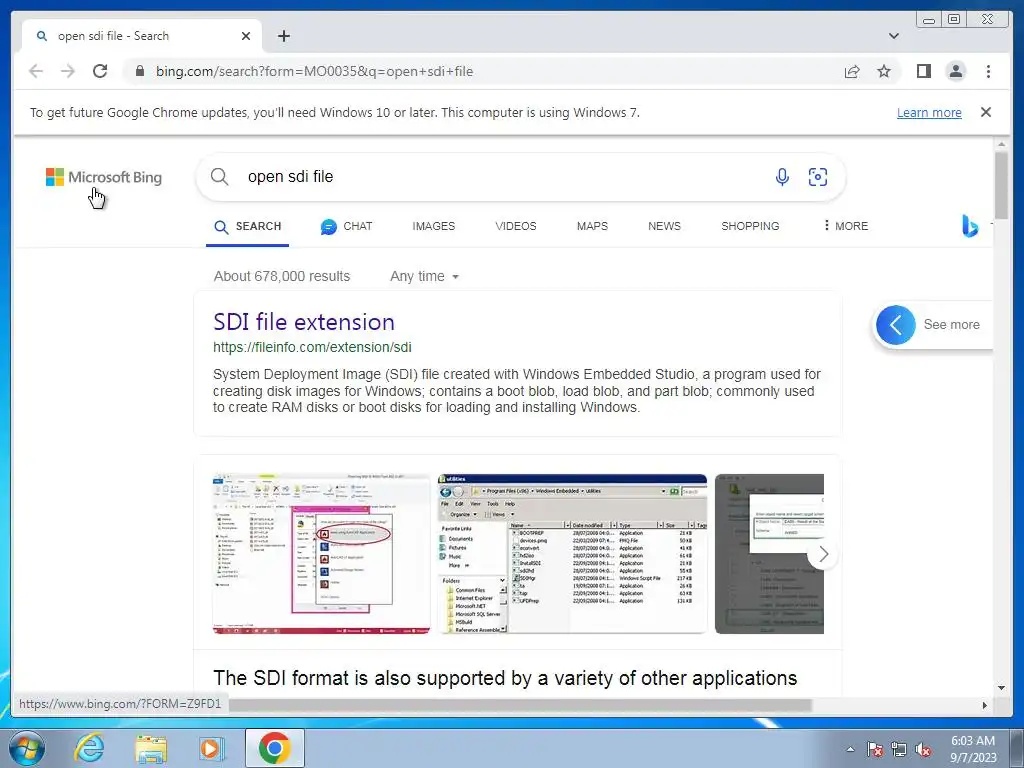
Task: Switch to the VIDEOS tab
Action: pos(515,226)
